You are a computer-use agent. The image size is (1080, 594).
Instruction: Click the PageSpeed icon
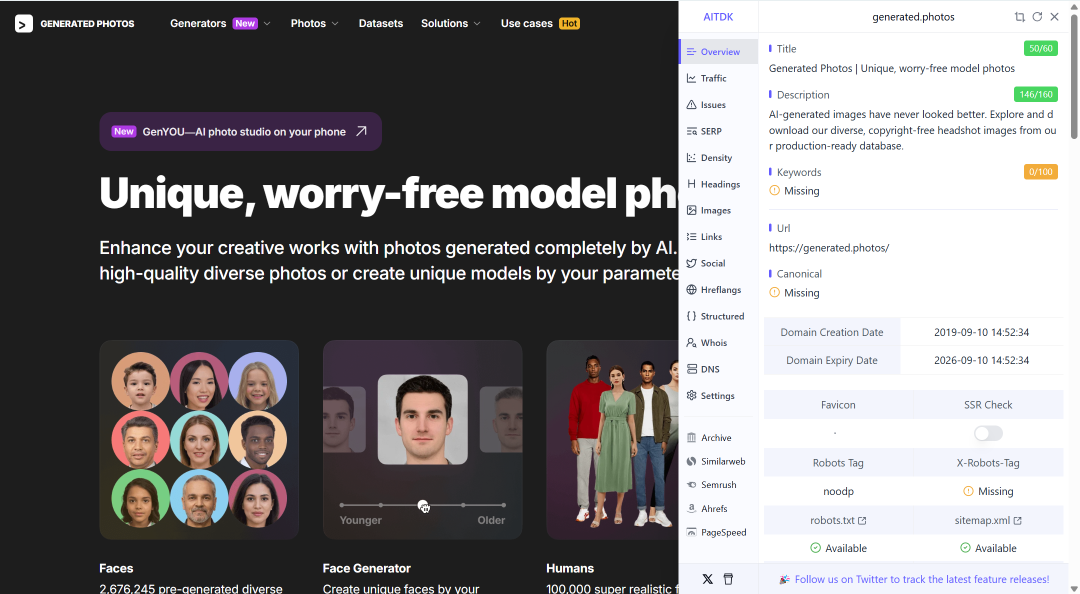(x=692, y=532)
